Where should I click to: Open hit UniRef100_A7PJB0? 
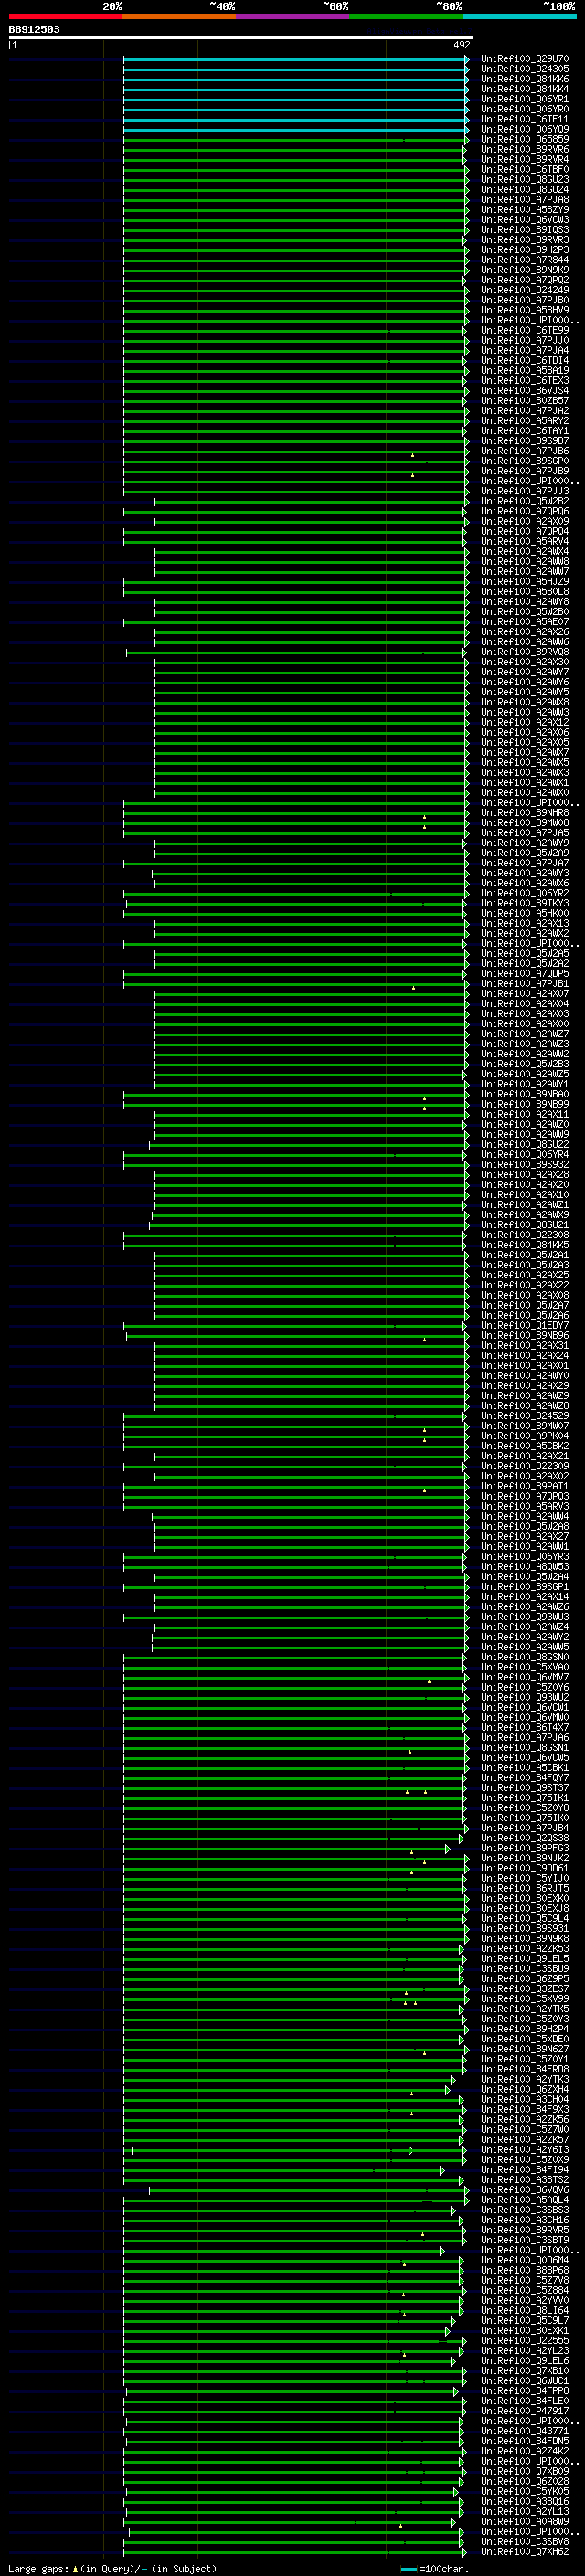[x=524, y=300]
